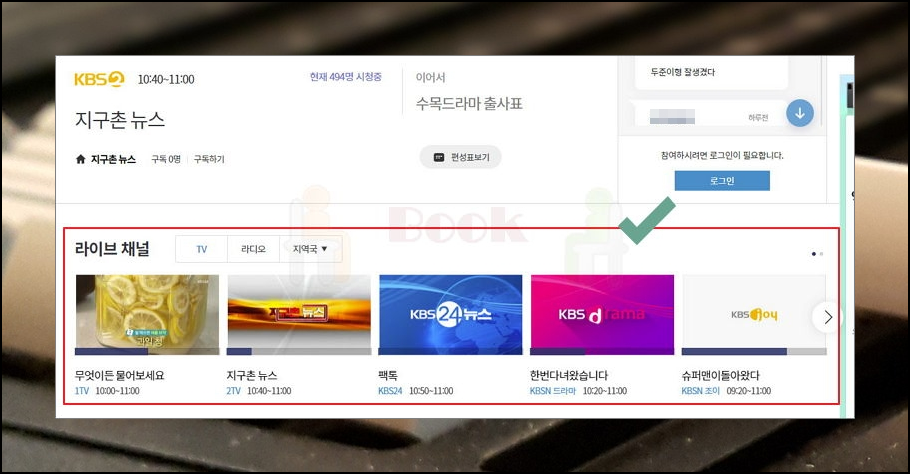This screenshot has height=474, width=910.
Task: Click the KBS24 channel label
Action: pyautogui.click(x=390, y=391)
